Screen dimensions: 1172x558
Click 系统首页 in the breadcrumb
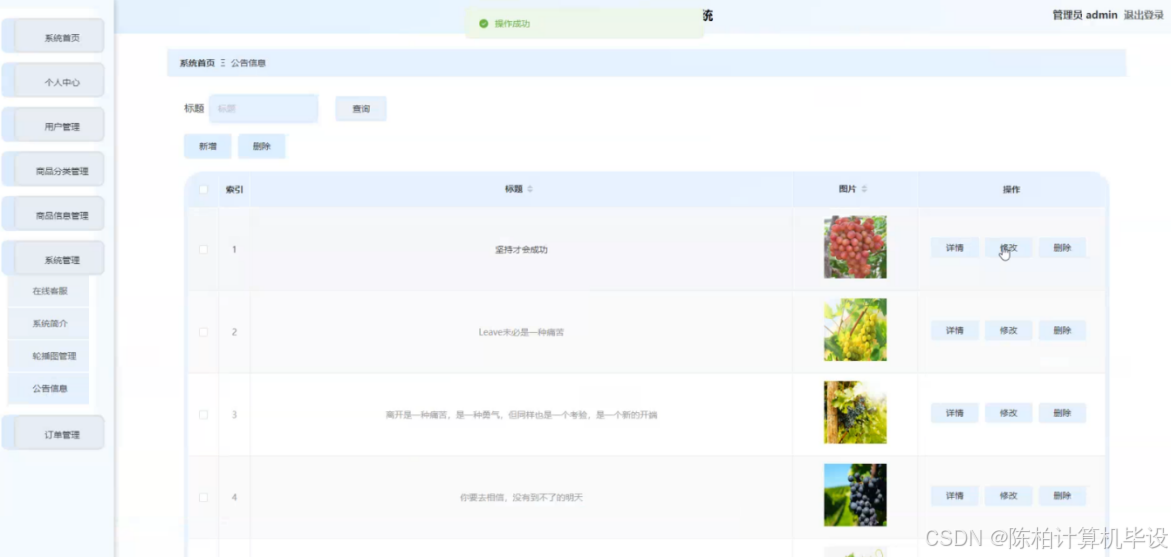pyautogui.click(x=197, y=63)
